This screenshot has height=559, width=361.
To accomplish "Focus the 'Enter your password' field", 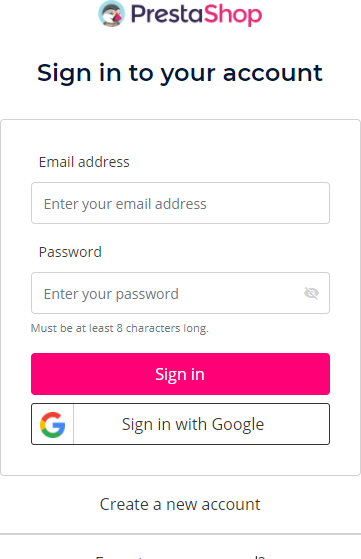I will click(180, 293).
